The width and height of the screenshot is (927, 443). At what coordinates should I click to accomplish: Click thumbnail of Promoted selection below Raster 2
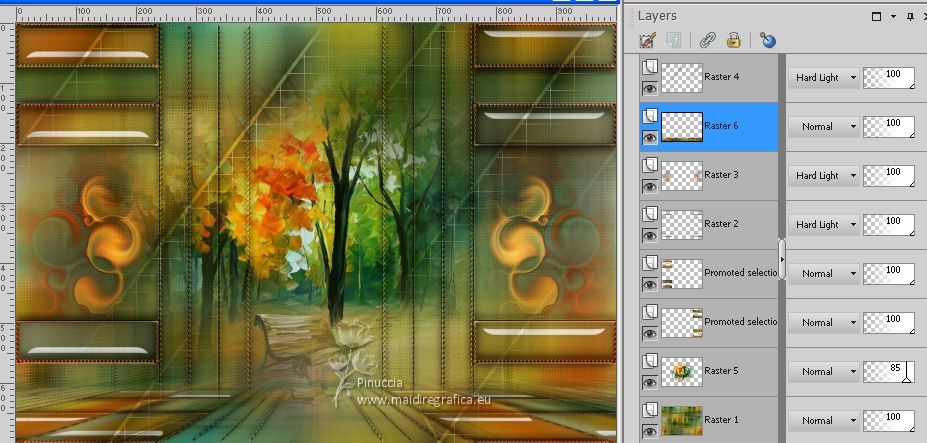(x=682, y=274)
